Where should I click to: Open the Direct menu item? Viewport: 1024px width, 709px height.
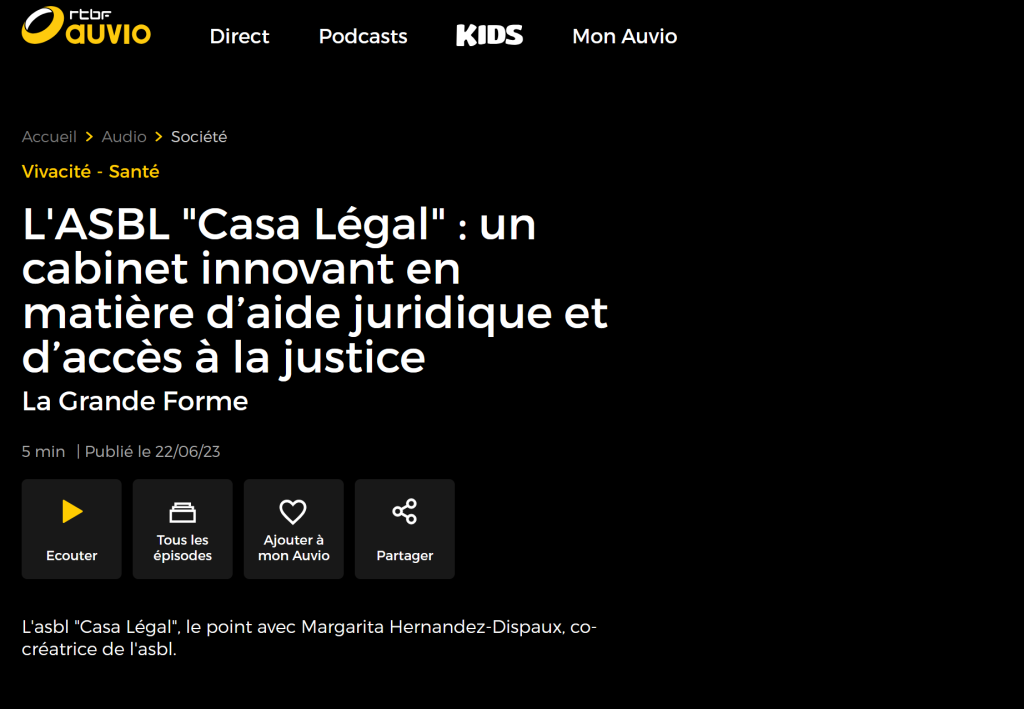coord(239,37)
